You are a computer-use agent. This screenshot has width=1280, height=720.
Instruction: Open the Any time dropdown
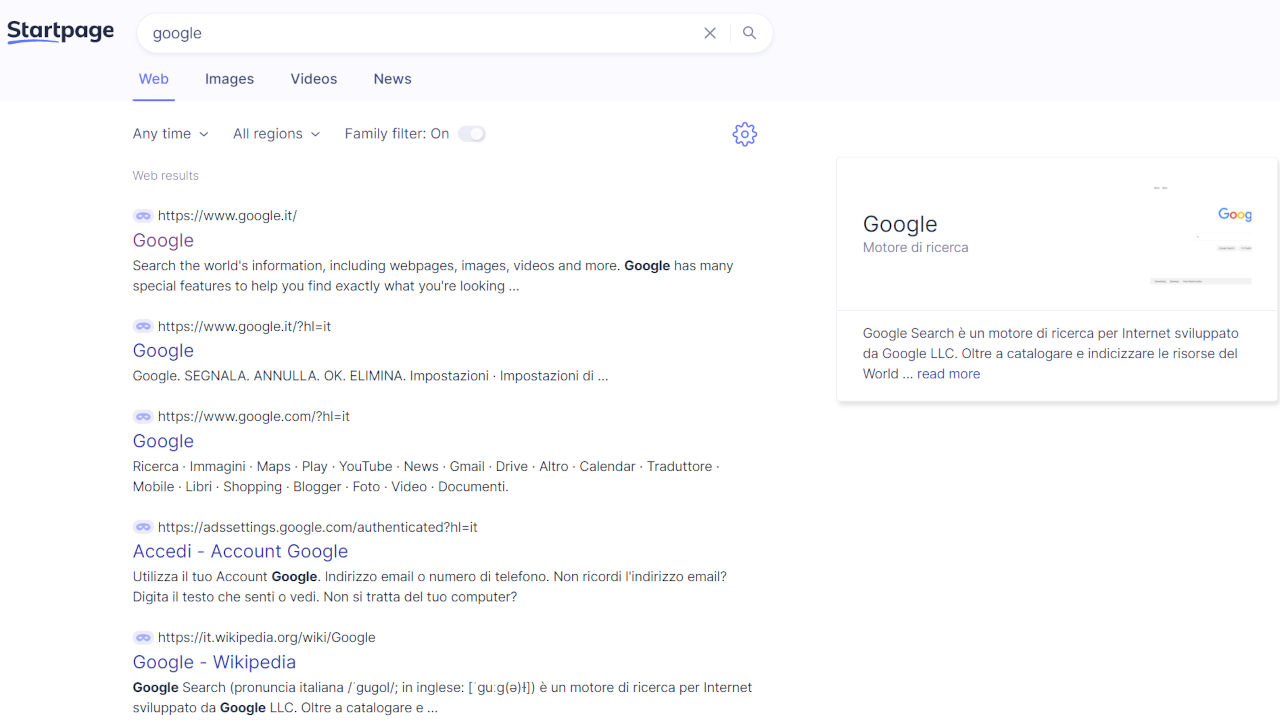[171, 134]
